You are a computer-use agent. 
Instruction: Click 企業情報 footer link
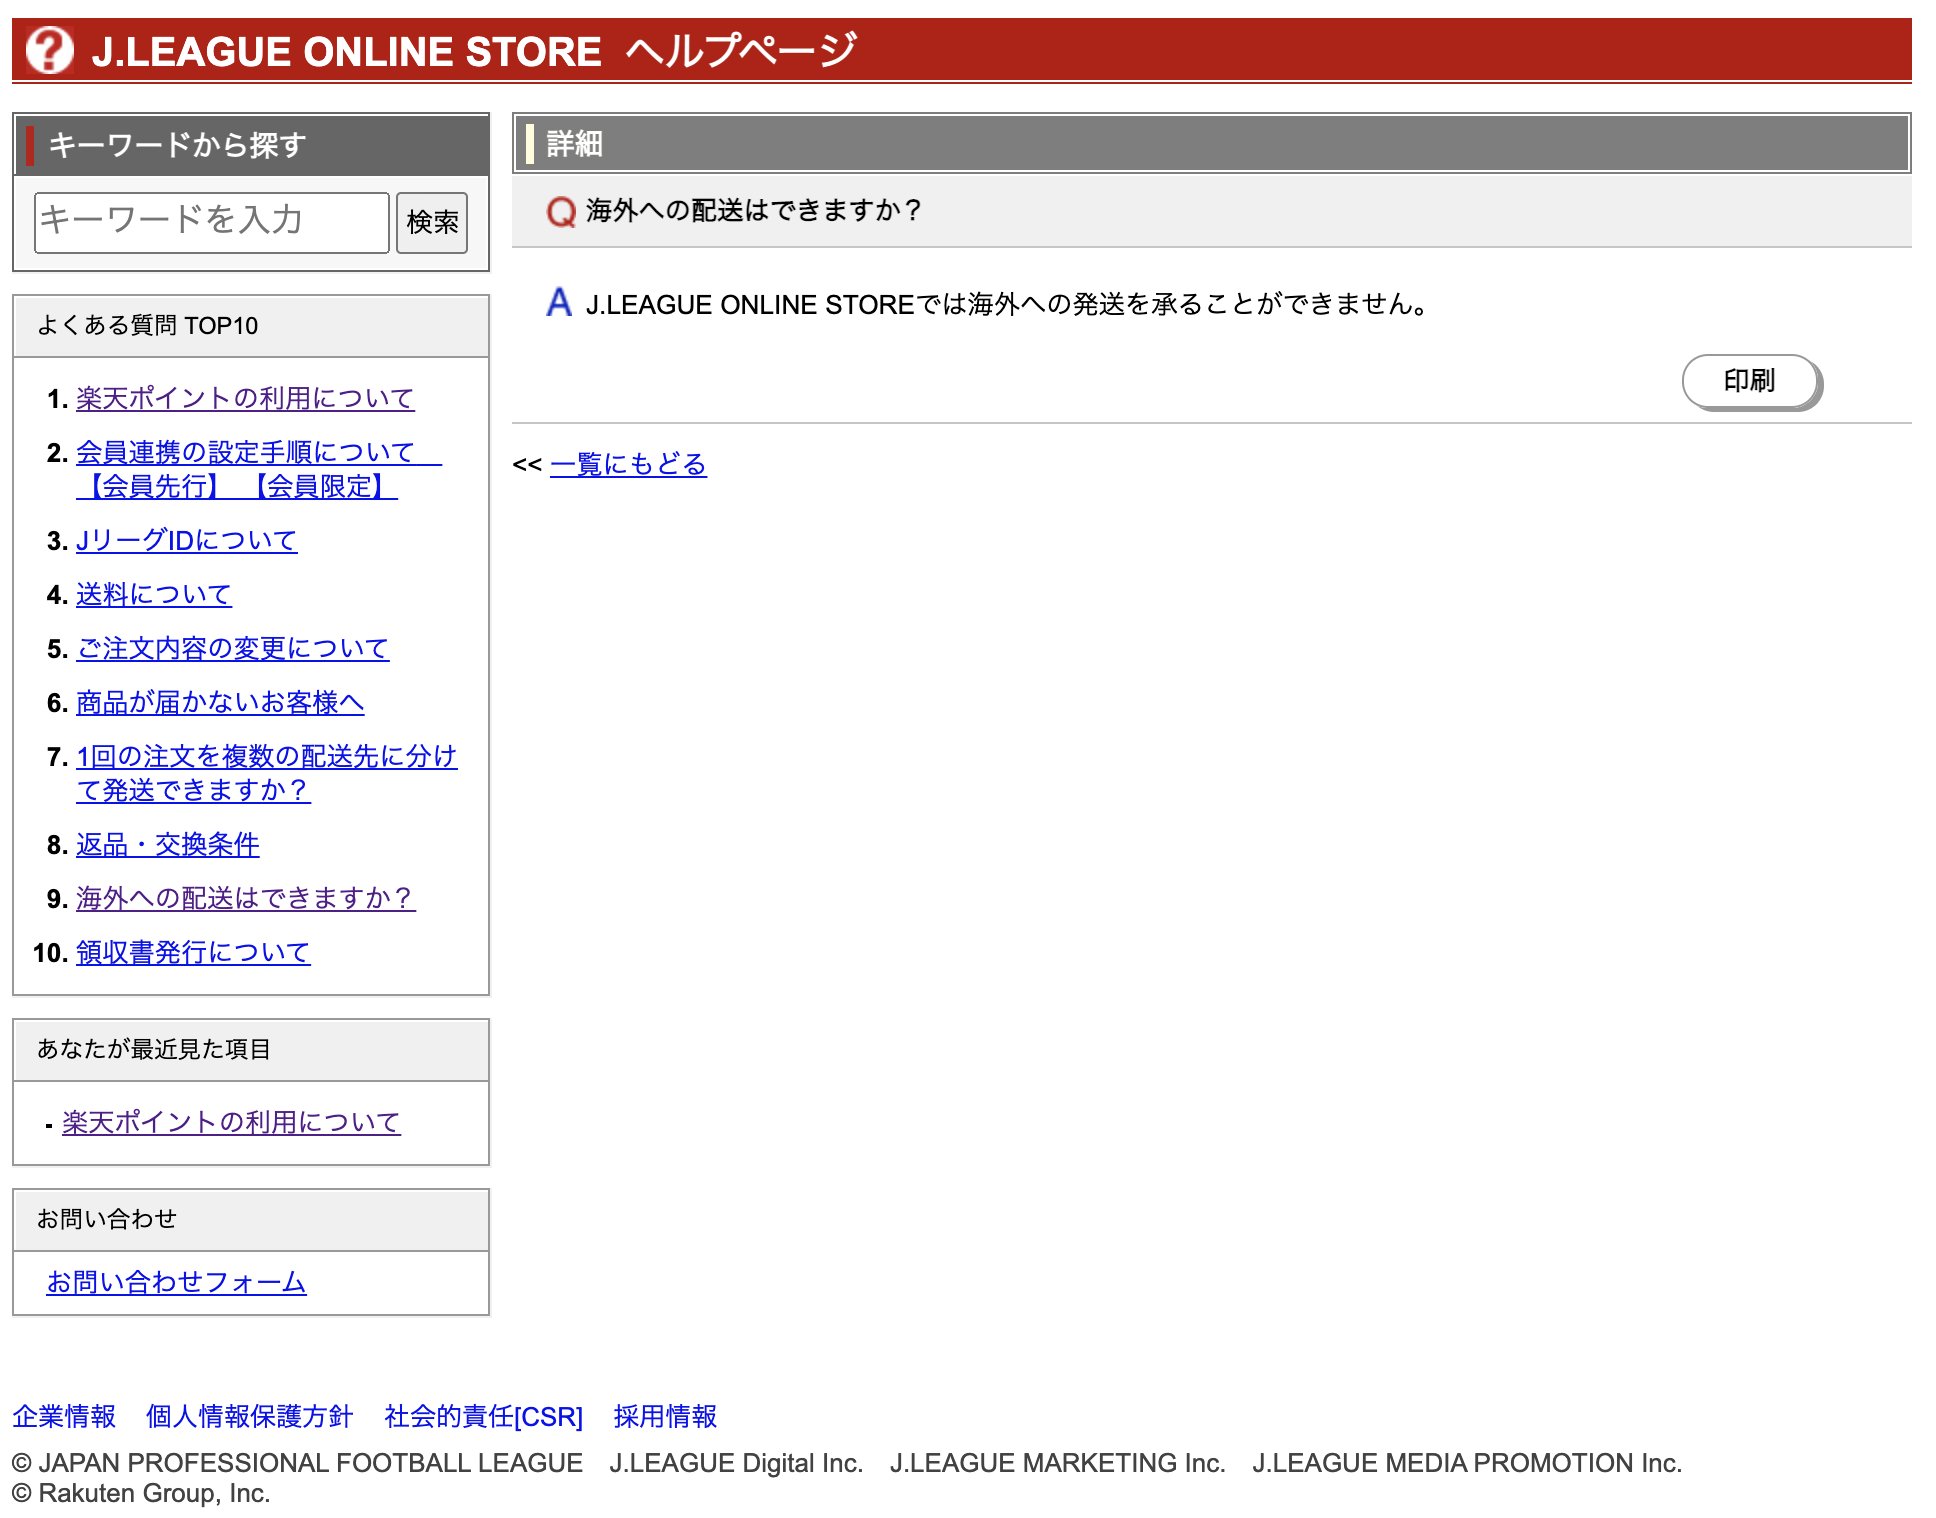click(64, 1416)
